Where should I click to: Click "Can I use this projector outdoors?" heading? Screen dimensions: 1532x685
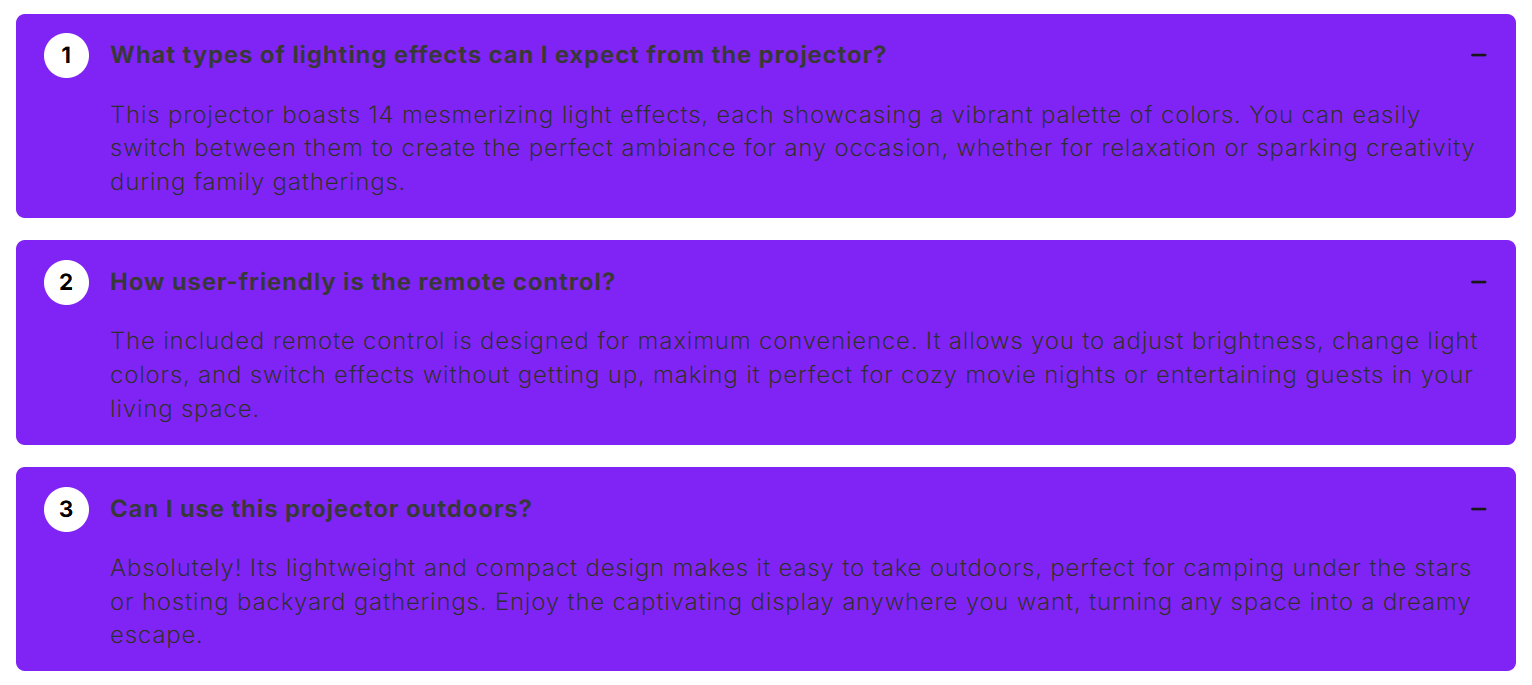[320, 509]
